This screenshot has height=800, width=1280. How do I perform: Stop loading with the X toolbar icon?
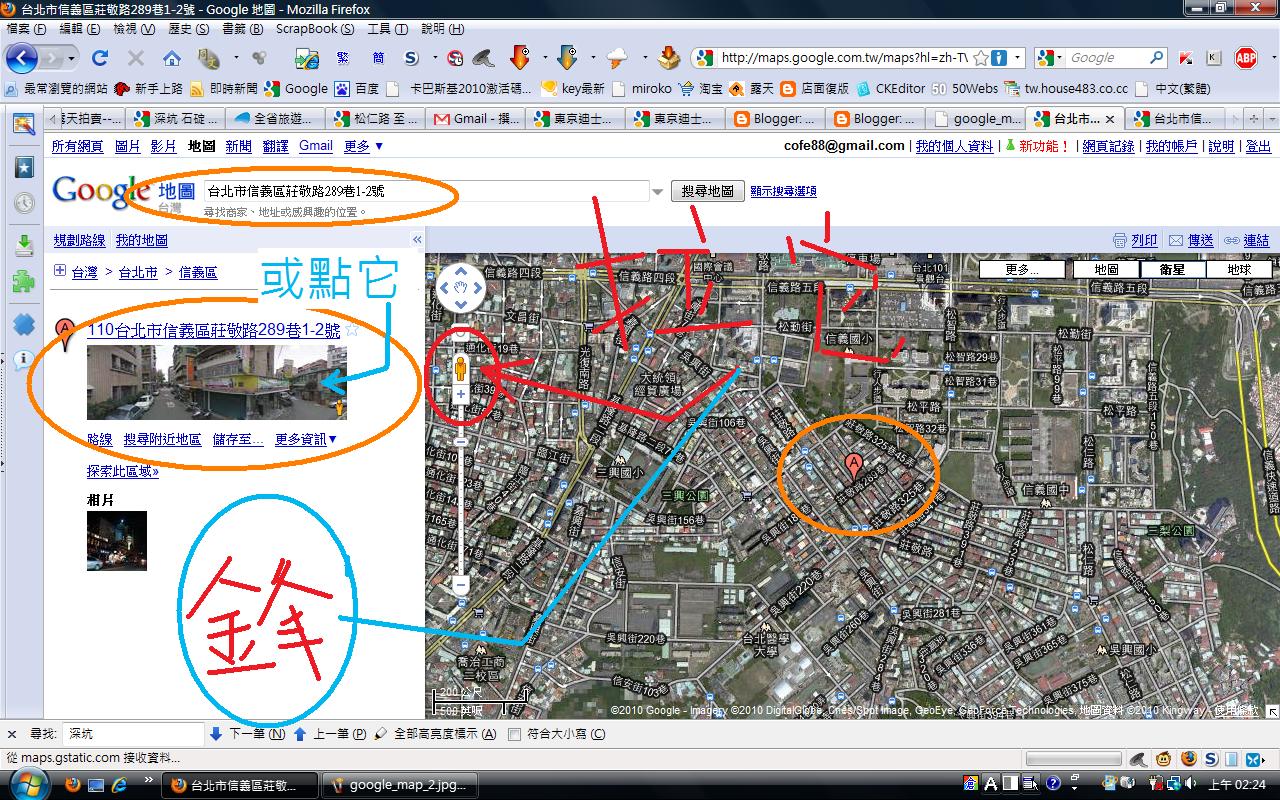[135, 58]
